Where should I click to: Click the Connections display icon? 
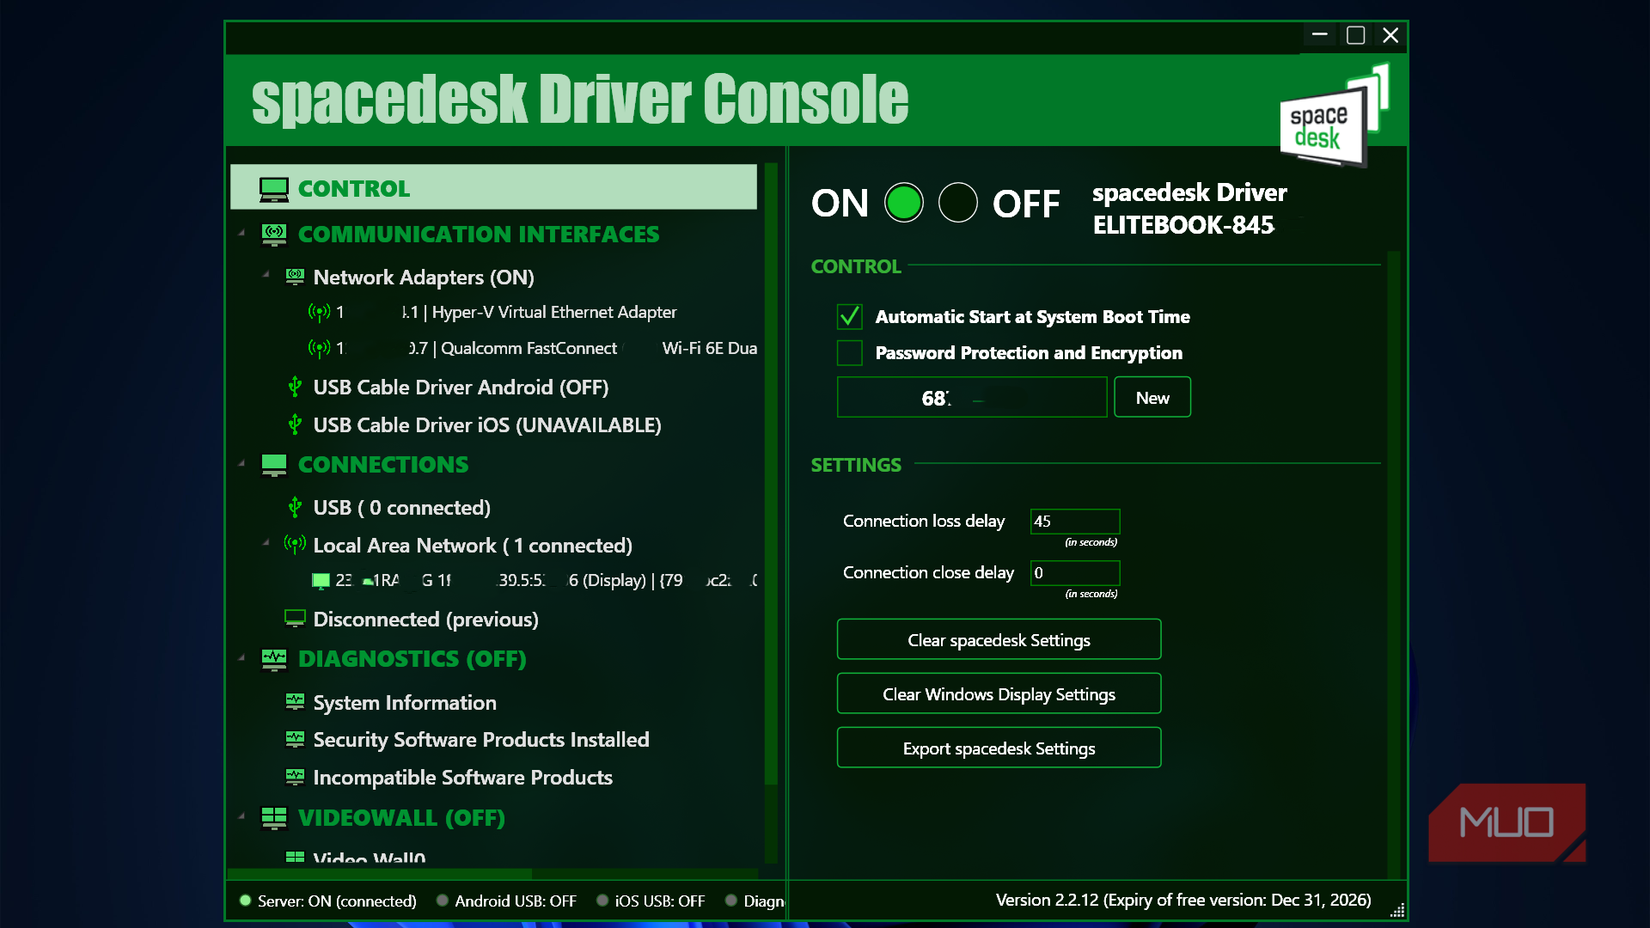point(272,464)
